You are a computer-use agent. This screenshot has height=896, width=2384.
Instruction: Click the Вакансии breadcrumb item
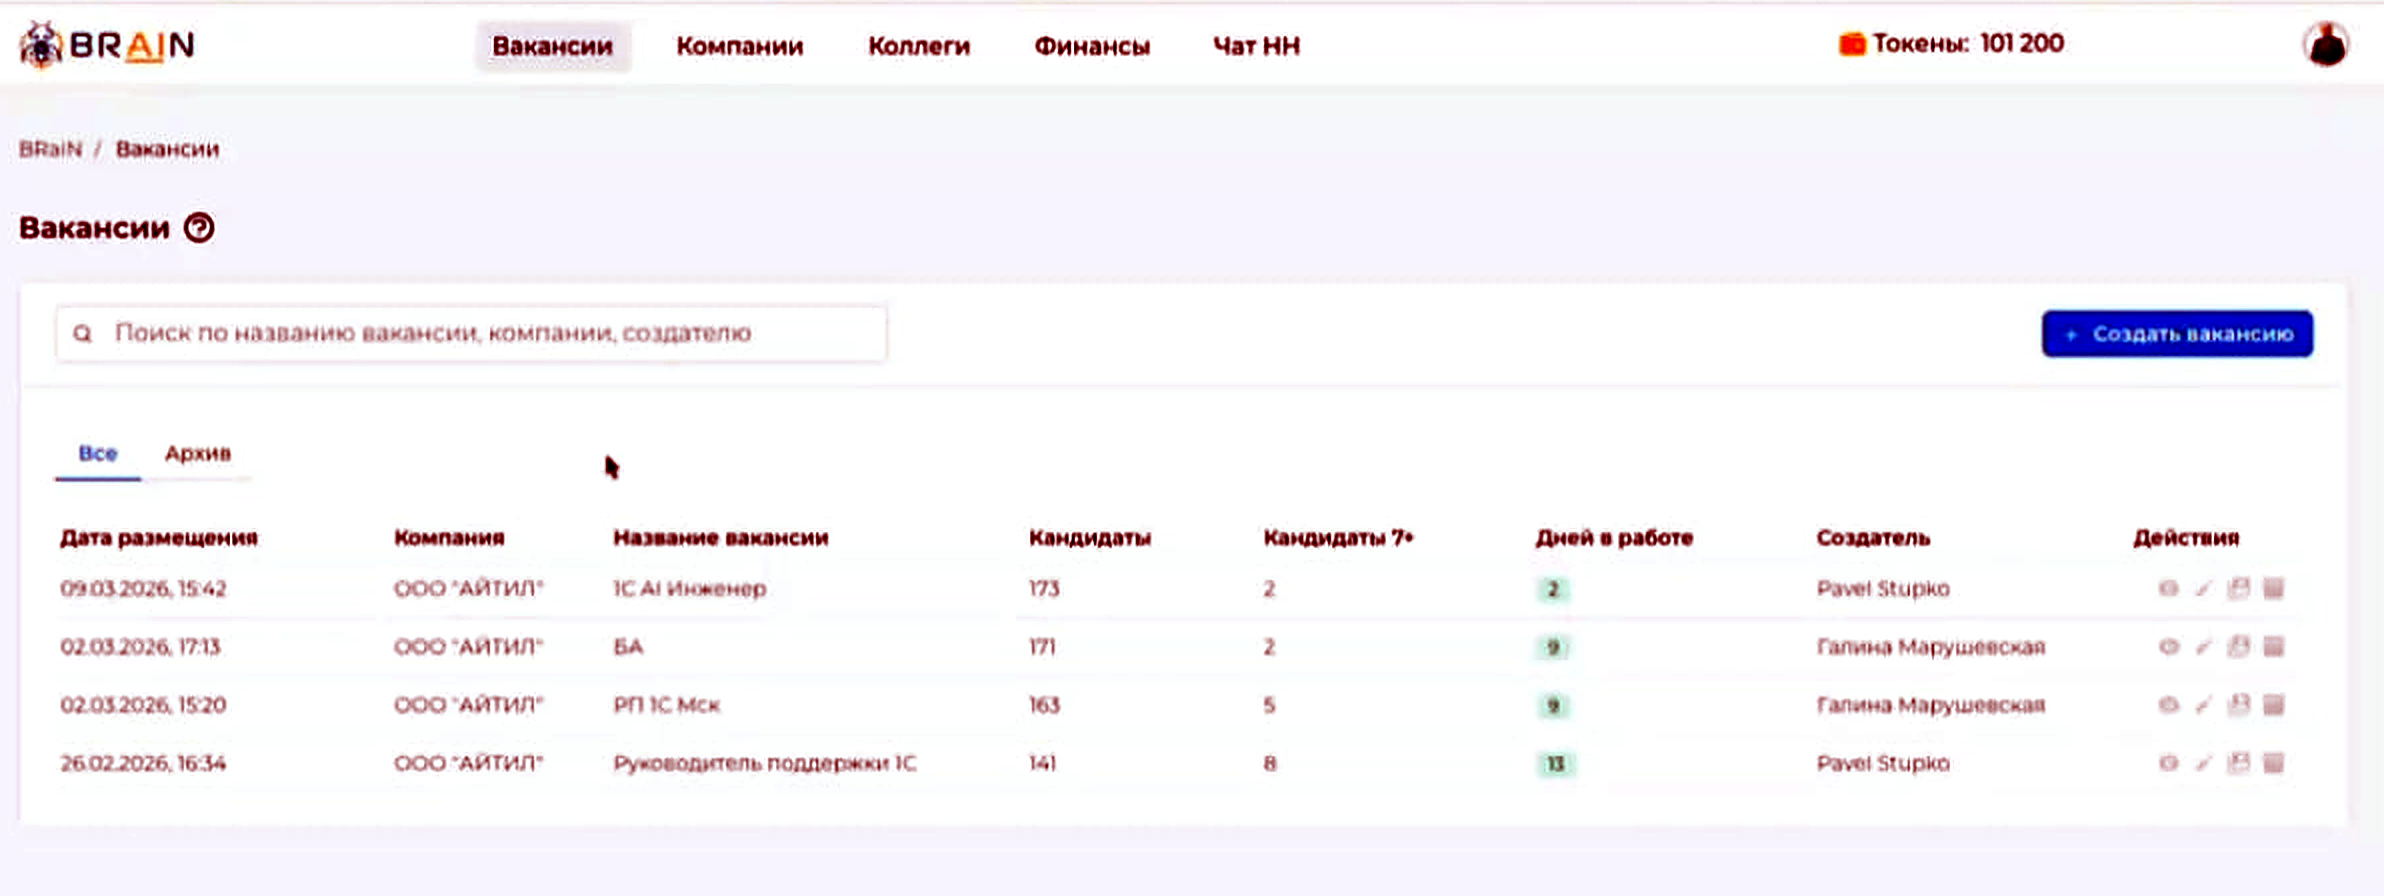point(167,149)
